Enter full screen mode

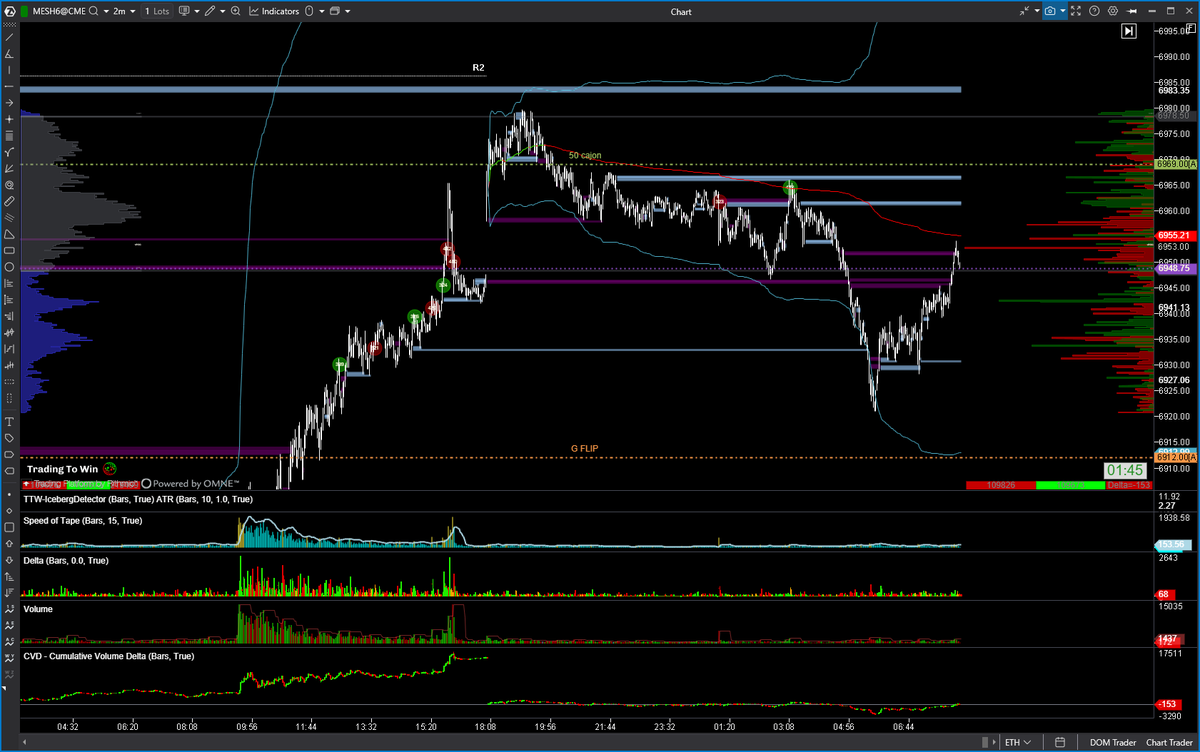(1076, 11)
